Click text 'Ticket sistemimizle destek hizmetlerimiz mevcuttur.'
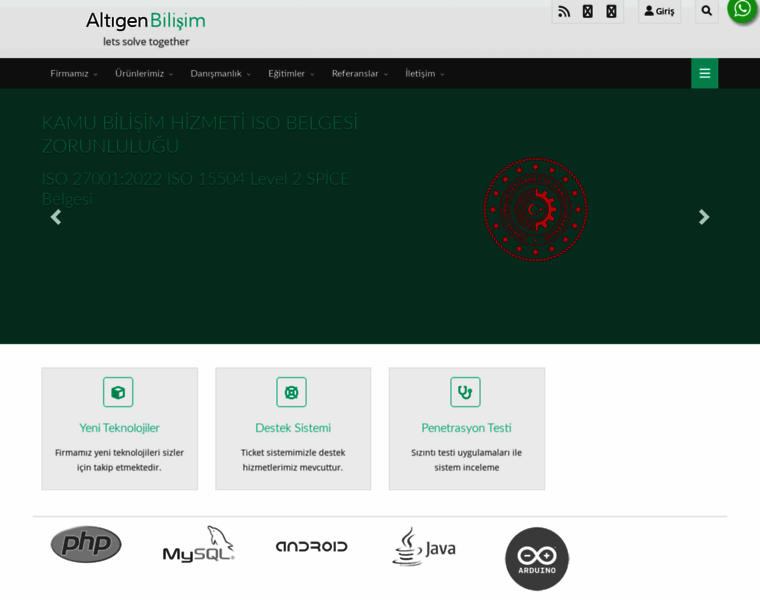 click(x=293, y=460)
